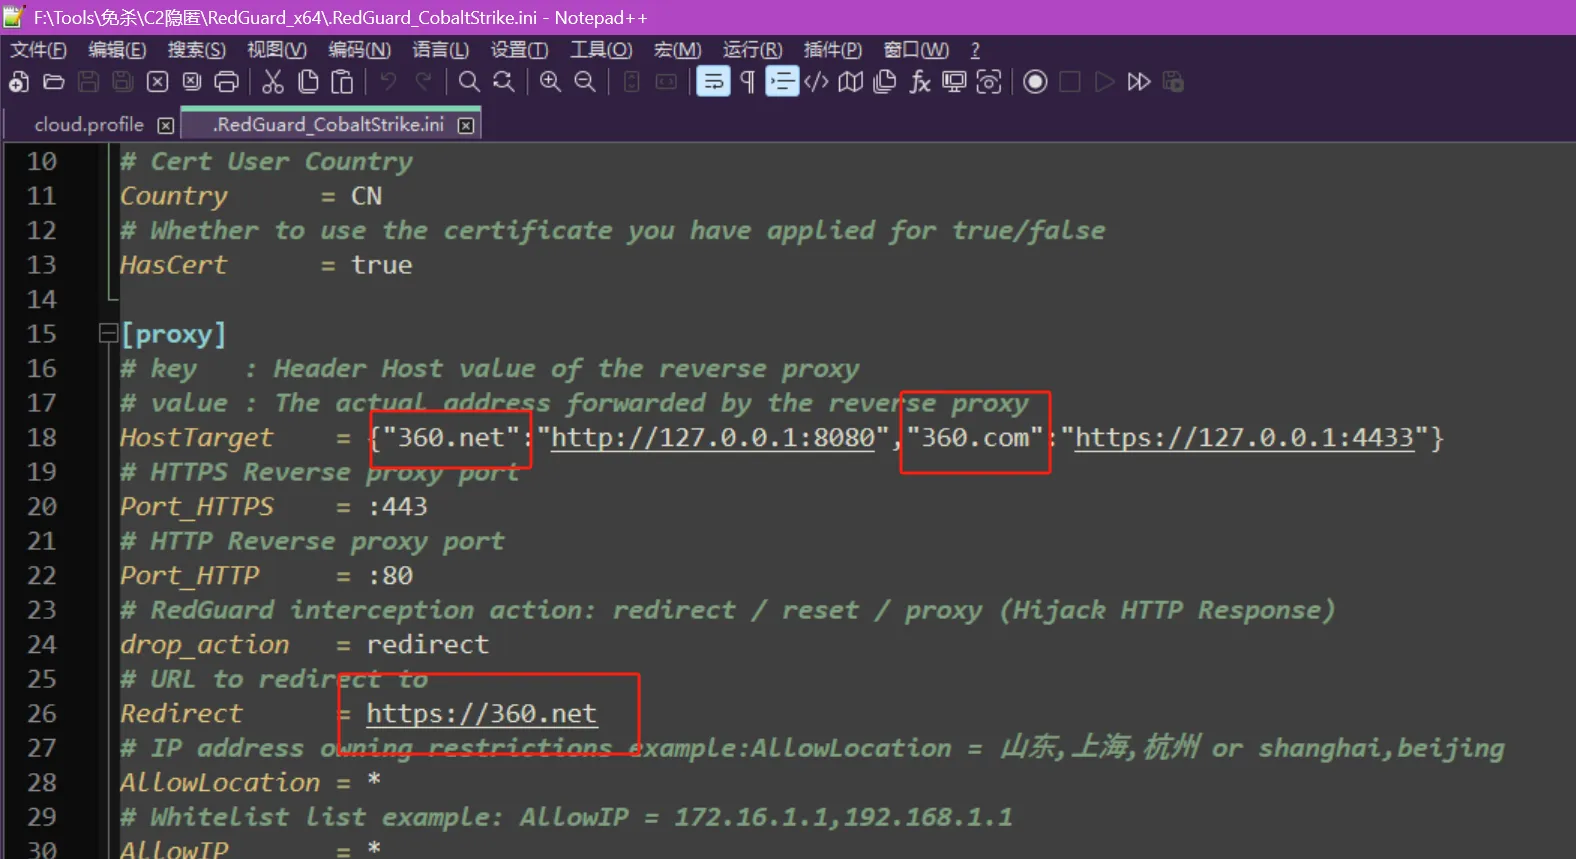Open the 语言(L) menu
Image resolution: width=1576 pixels, height=859 pixels.
pos(440,50)
